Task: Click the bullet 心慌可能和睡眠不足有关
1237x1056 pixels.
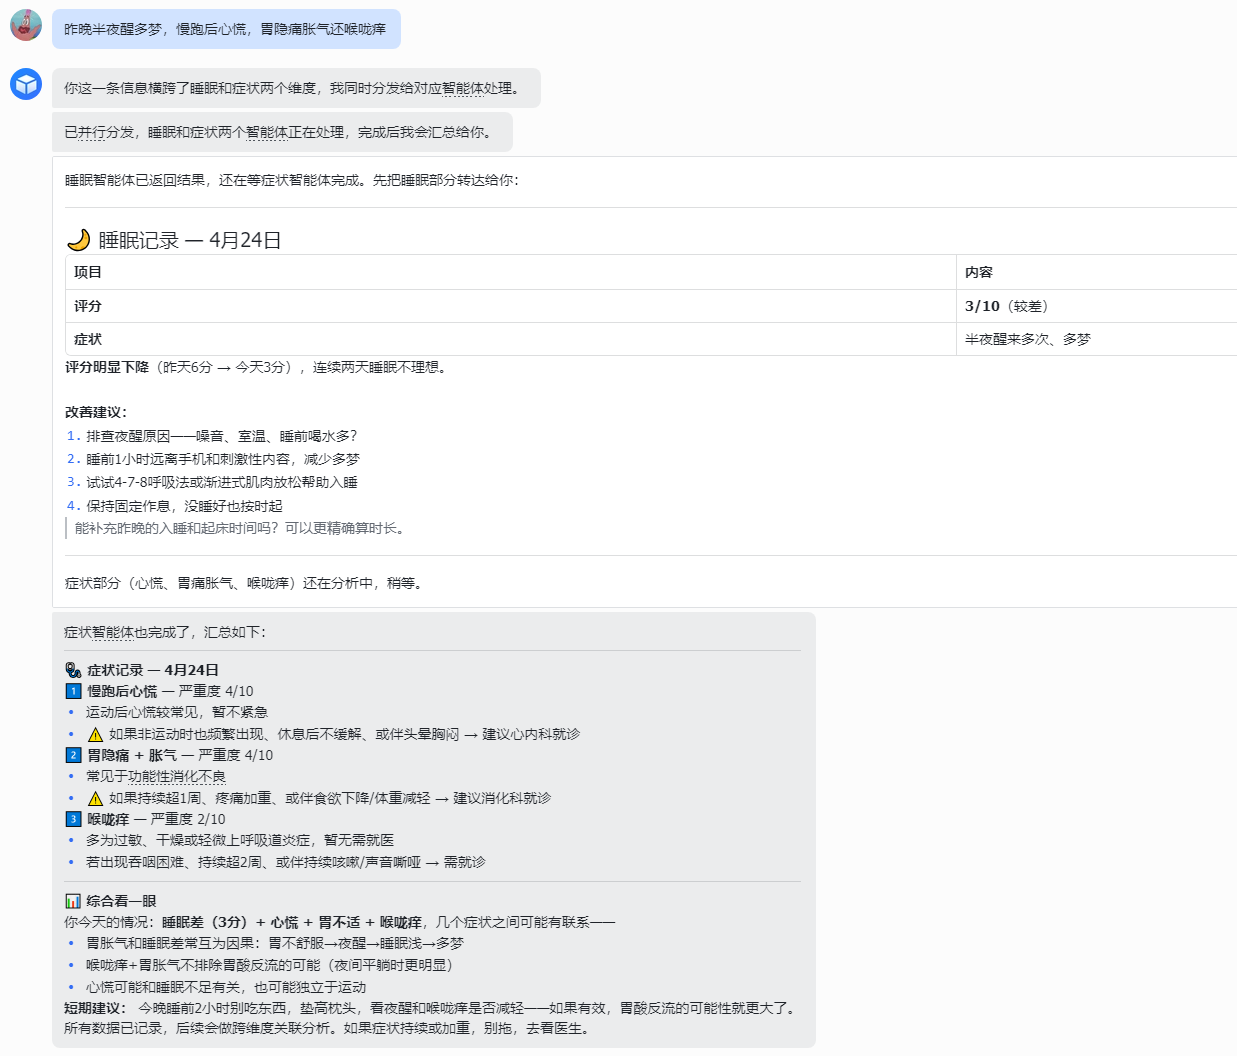Action: point(226,987)
